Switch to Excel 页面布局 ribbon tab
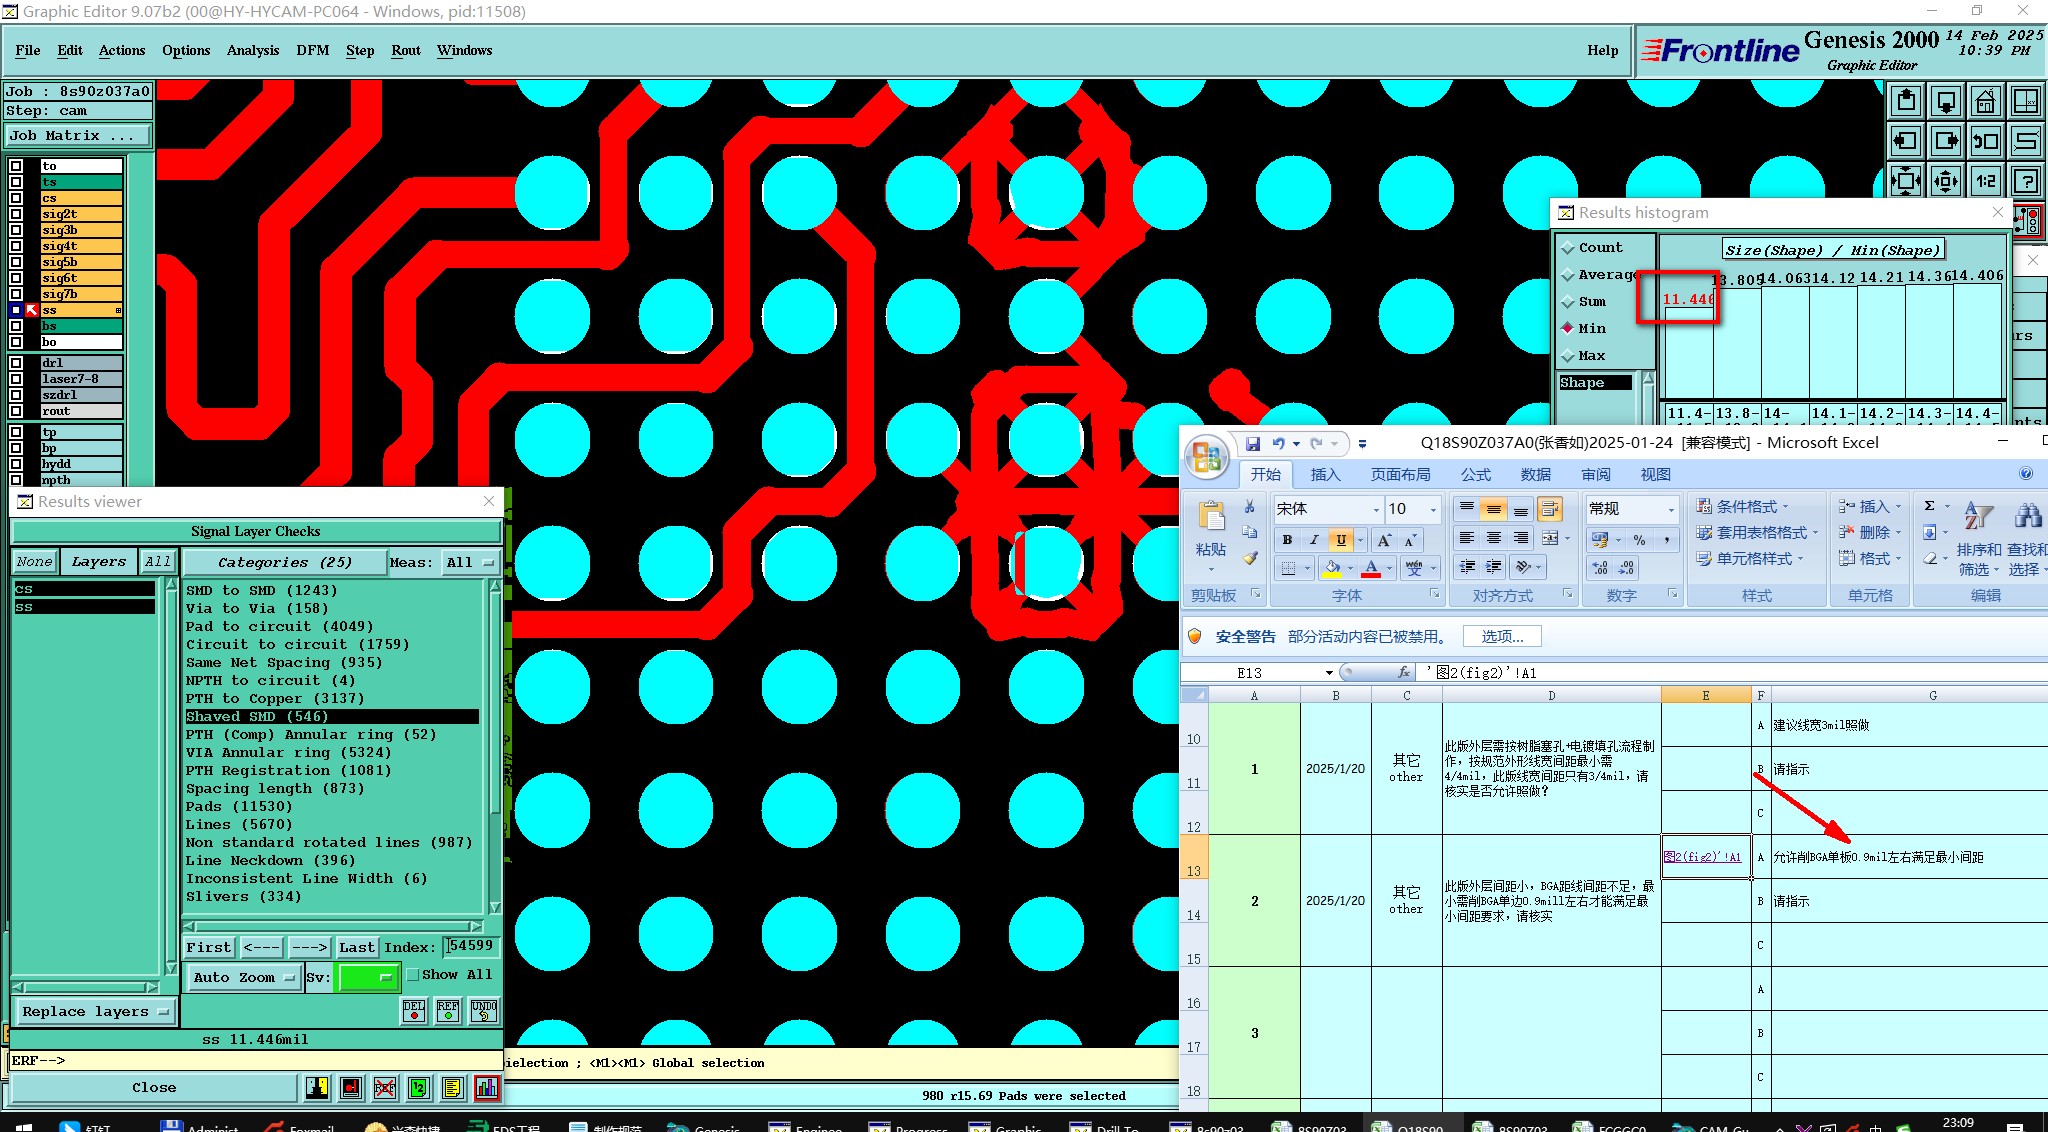This screenshot has height=1132, width=2048. [1400, 474]
